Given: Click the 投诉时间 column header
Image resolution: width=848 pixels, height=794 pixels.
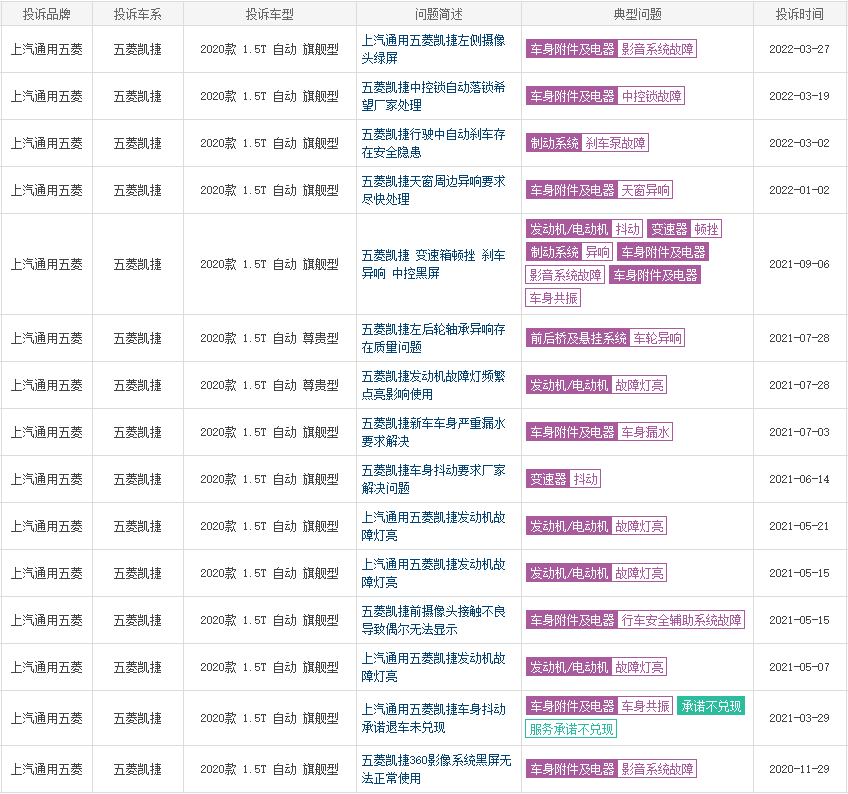Looking at the screenshot, I should [x=799, y=14].
